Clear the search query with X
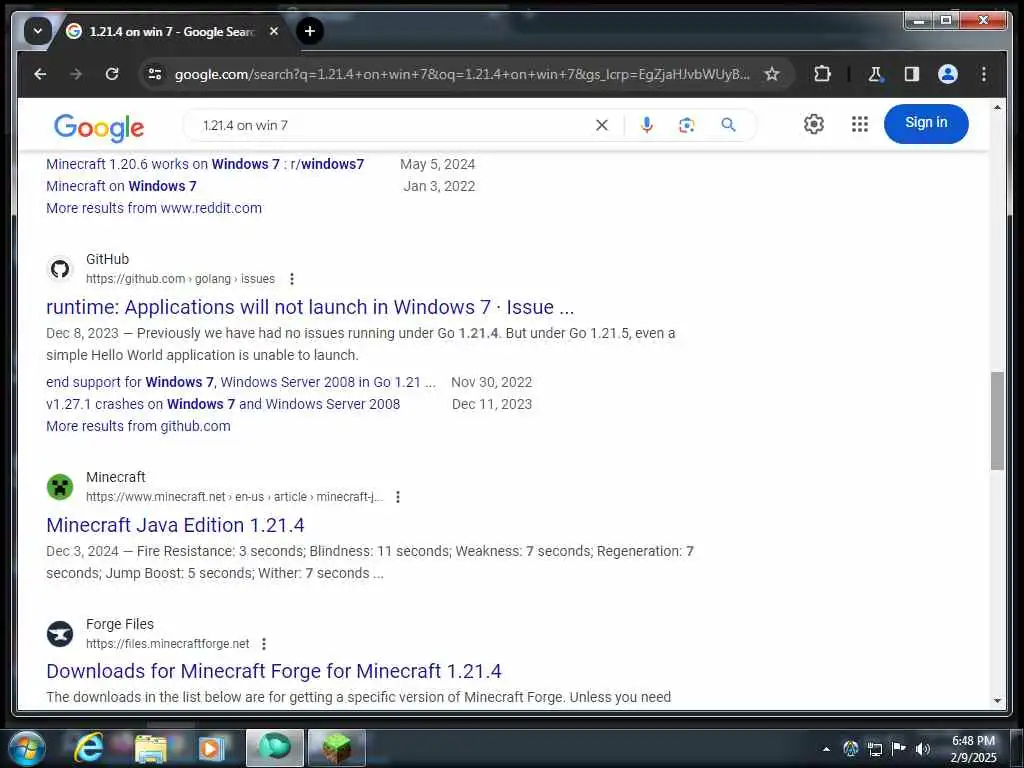This screenshot has width=1024, height=768. 601,125
